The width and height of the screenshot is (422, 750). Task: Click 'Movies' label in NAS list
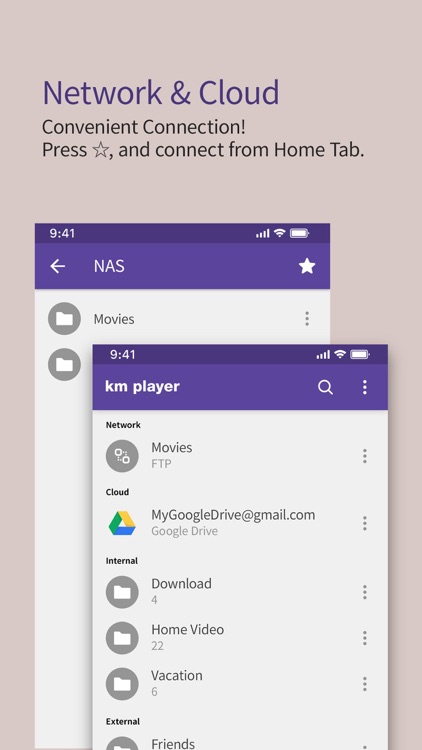114,319
